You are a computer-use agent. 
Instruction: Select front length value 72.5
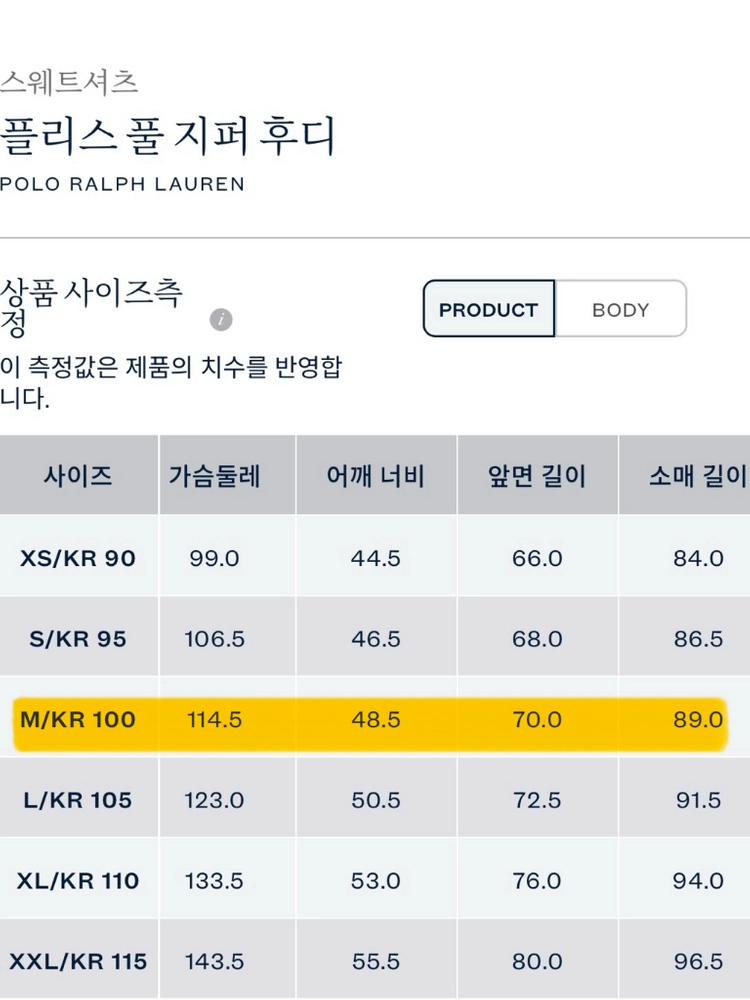pyautogui.click(x=537, y=800)
